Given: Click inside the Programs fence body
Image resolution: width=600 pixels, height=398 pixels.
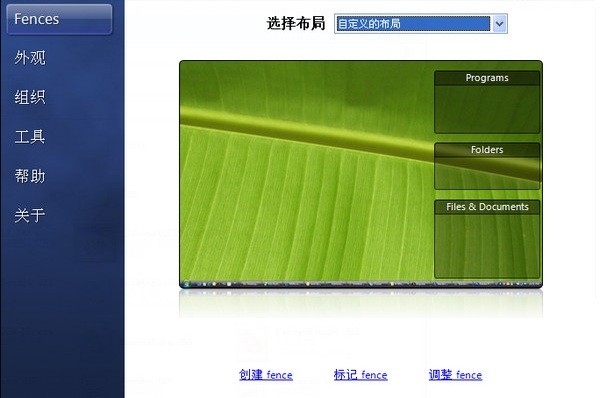Looking at the screenshot, I should (x=487, y=109).
